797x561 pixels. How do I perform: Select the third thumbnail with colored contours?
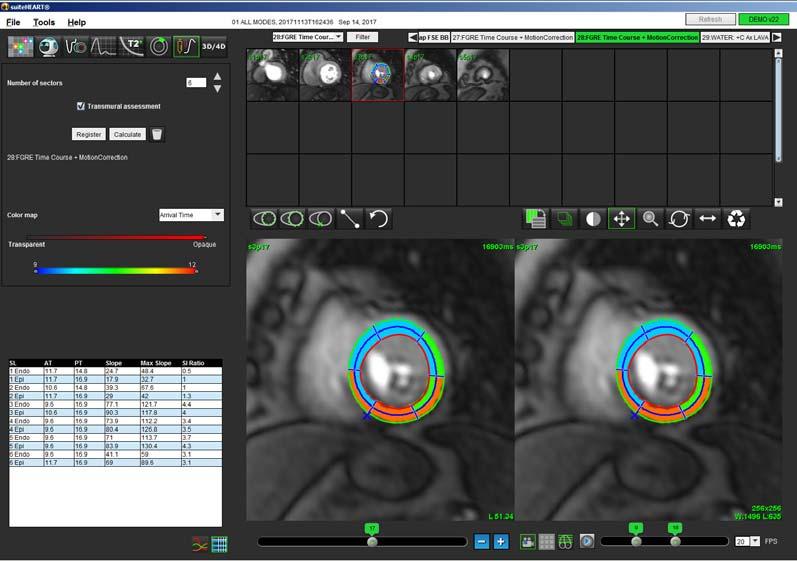378,75
